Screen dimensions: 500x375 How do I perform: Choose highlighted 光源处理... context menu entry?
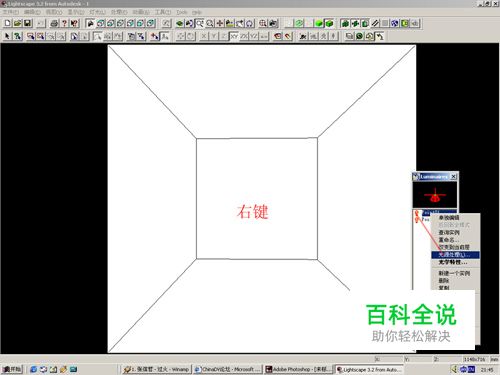click(455, 255)
